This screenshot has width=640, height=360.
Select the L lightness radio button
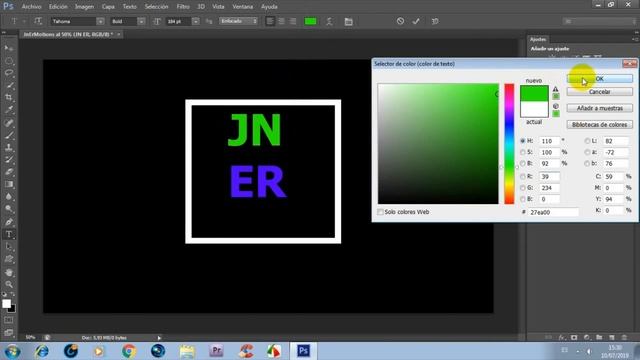tap(587, 141)
